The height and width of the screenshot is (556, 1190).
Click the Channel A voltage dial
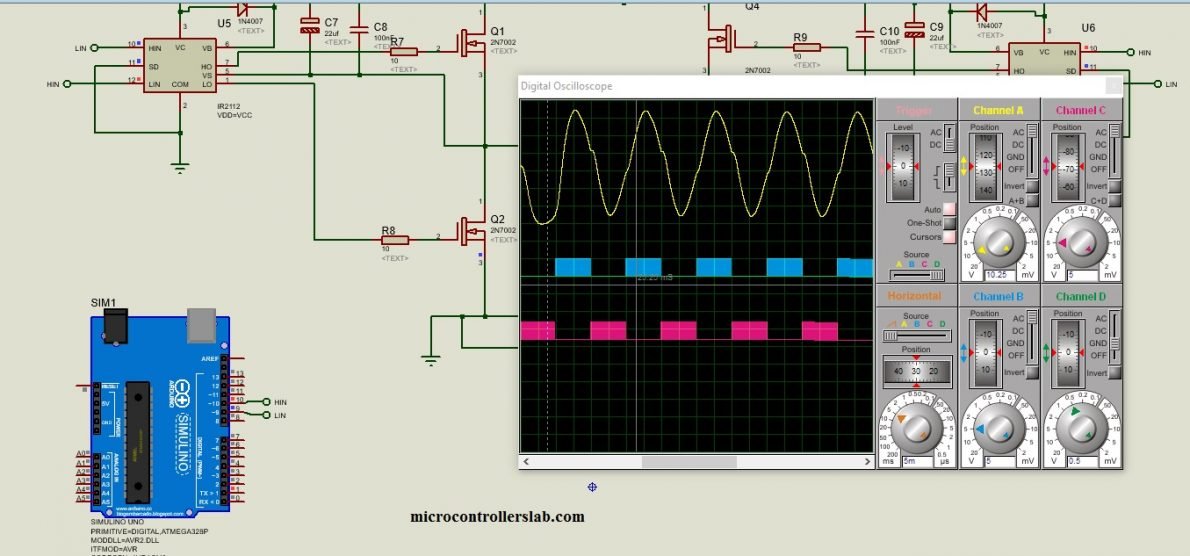(999, 242)
